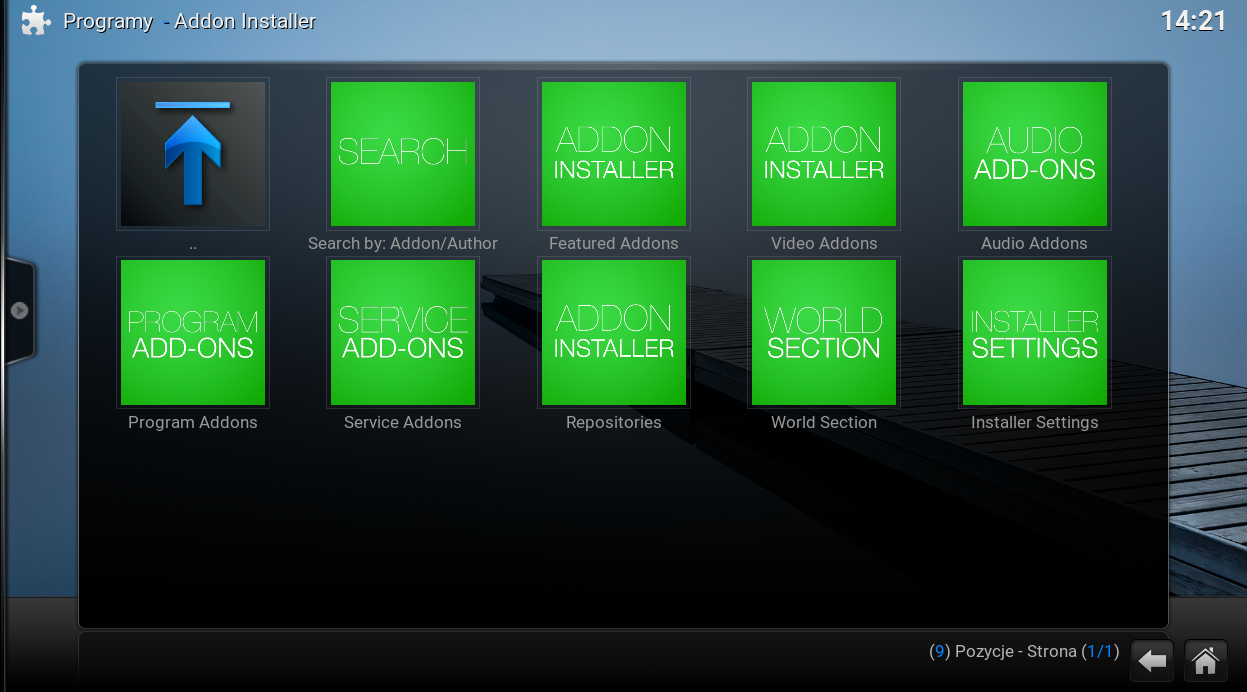Expand the left side panel arrow
Screen dimensions: 1247x692
[x=19, y=311]
